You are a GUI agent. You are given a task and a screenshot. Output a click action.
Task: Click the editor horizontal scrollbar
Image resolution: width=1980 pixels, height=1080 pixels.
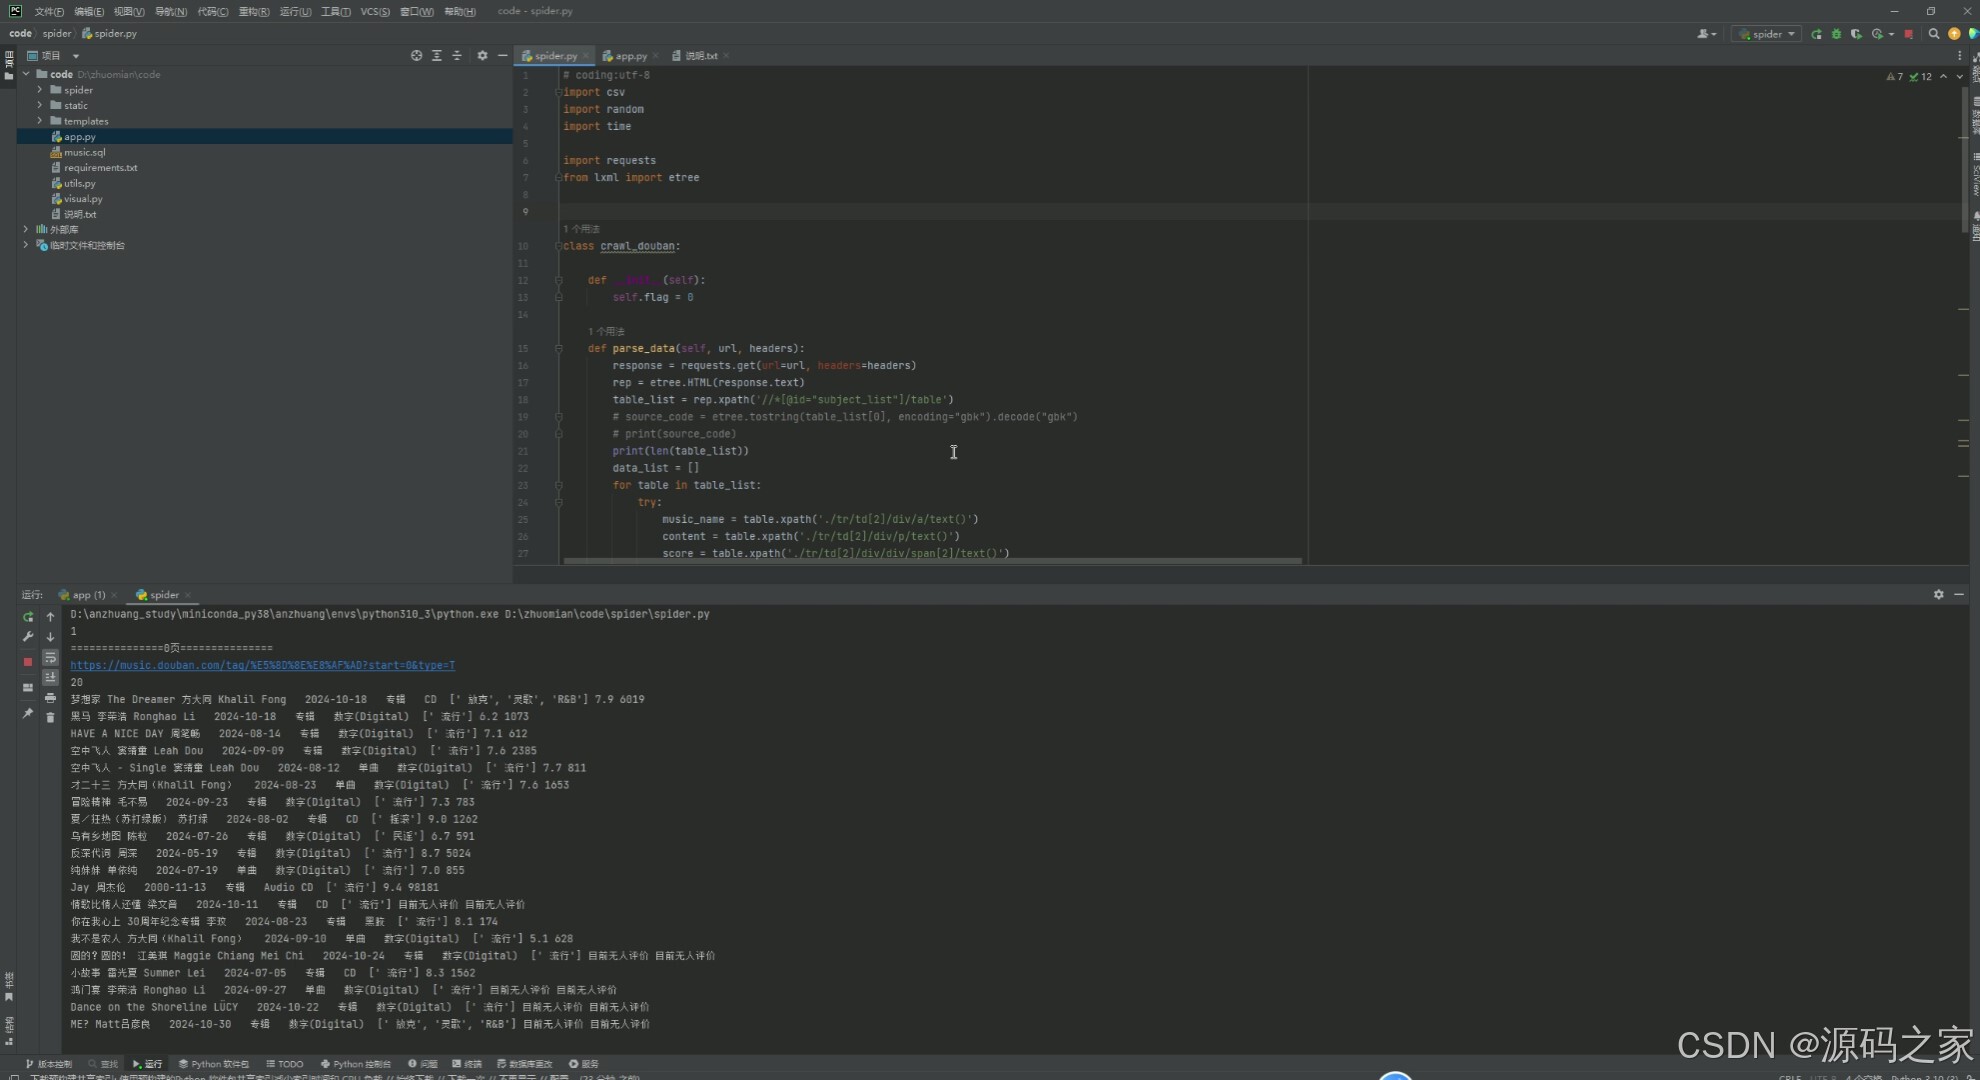932,561
